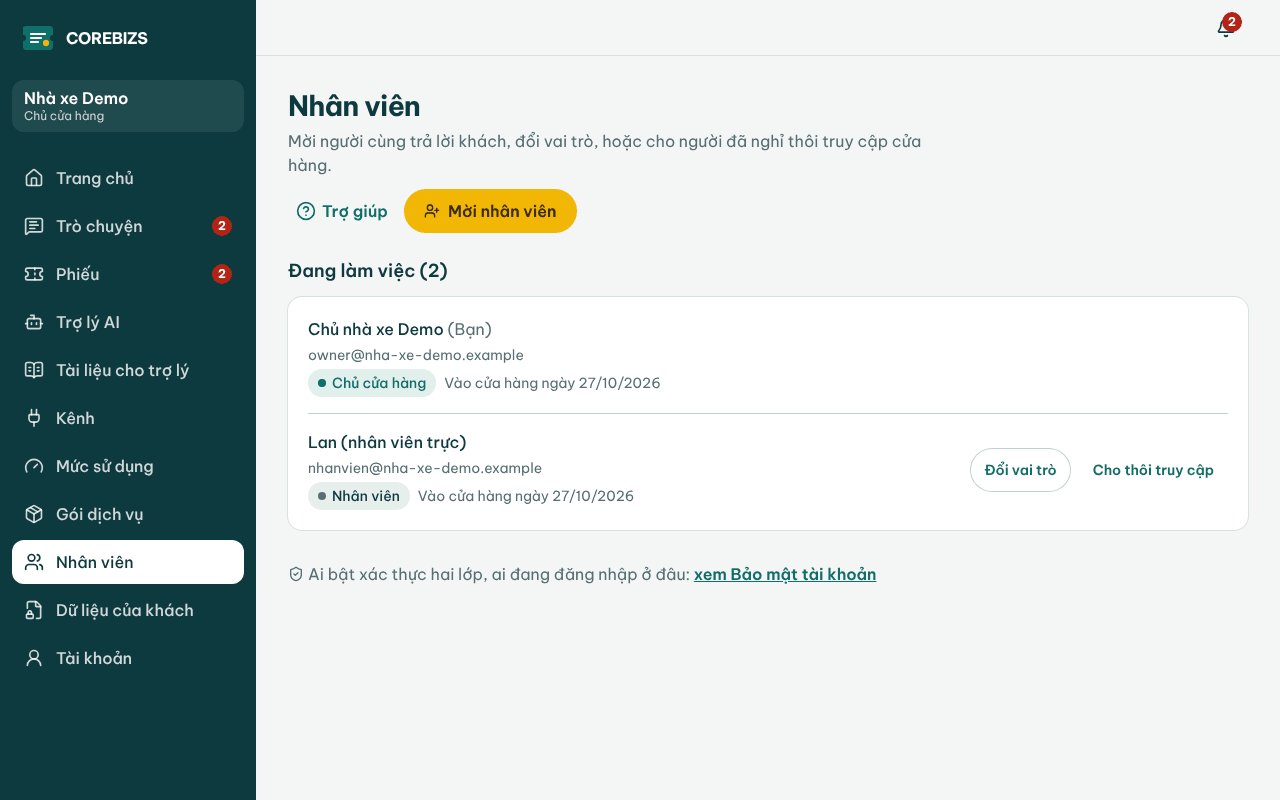This screenshot has height=800, width=1280.
Task: Click the robot icon beside Trợ lý AI
Action: click(34, 322)
